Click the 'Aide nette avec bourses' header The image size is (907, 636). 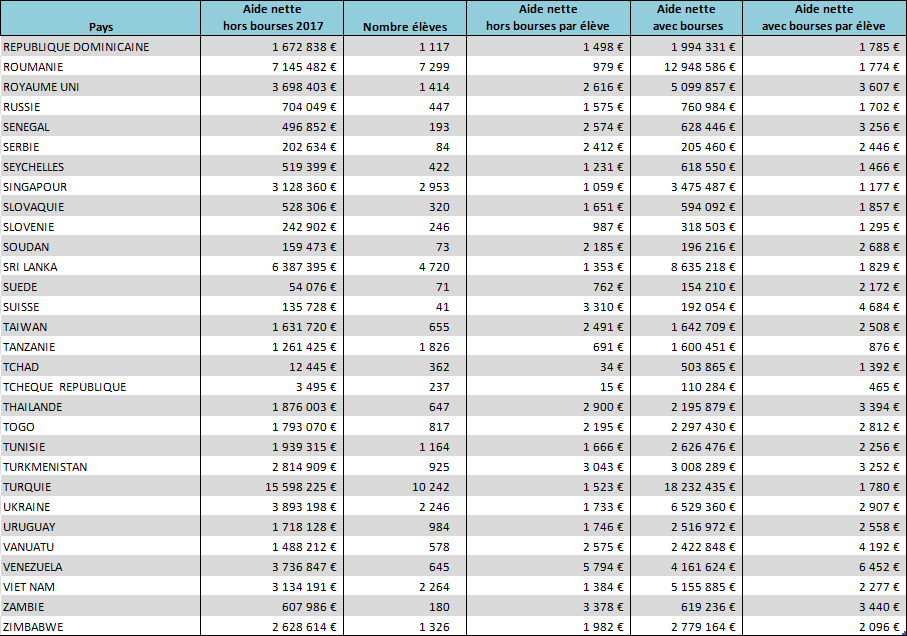point(686,18)
